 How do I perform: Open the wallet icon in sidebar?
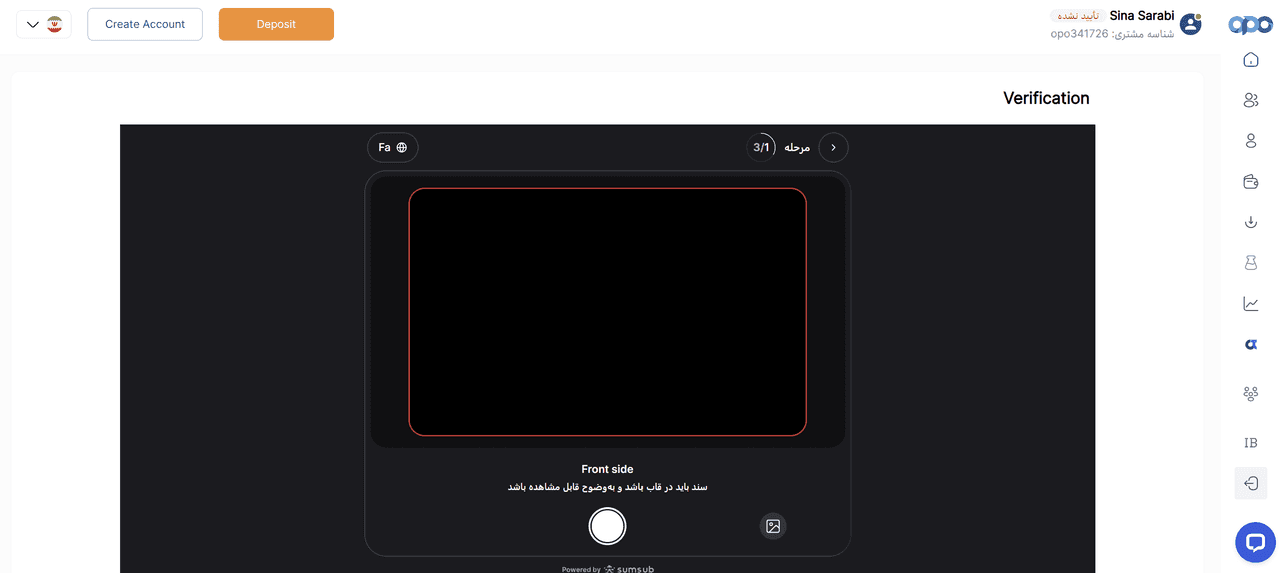point(1250,182)
